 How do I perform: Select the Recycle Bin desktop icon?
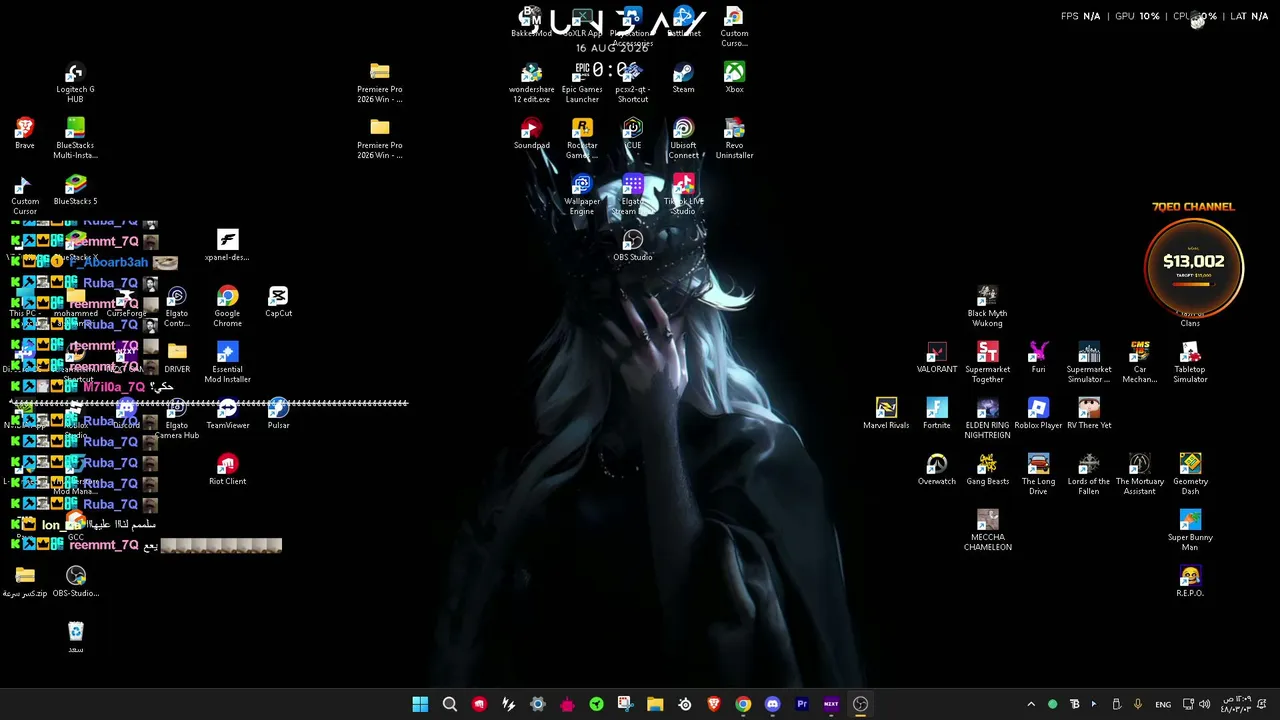pyautogui.click(x=76, y=638)
